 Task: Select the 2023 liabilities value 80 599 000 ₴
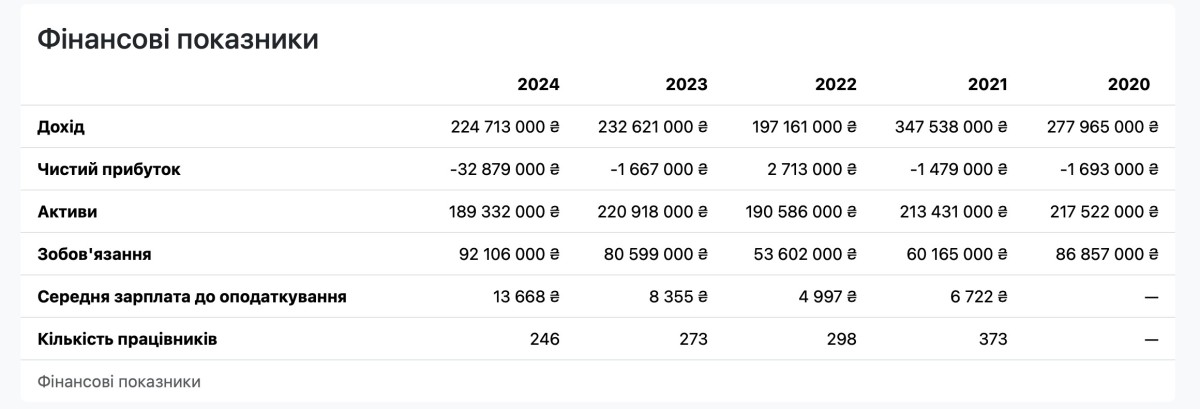(x=658, y=254)
